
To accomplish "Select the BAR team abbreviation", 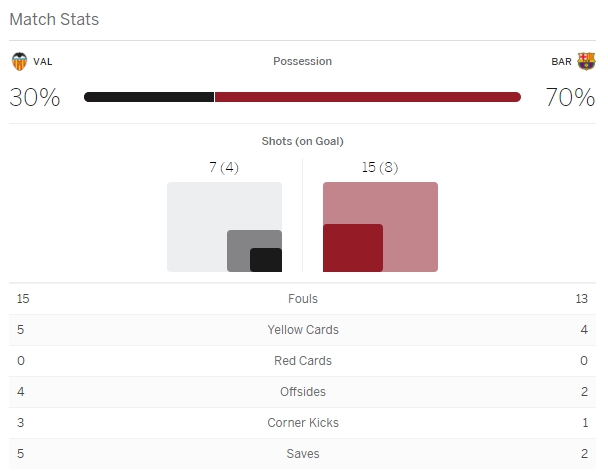I will (562, 62).
